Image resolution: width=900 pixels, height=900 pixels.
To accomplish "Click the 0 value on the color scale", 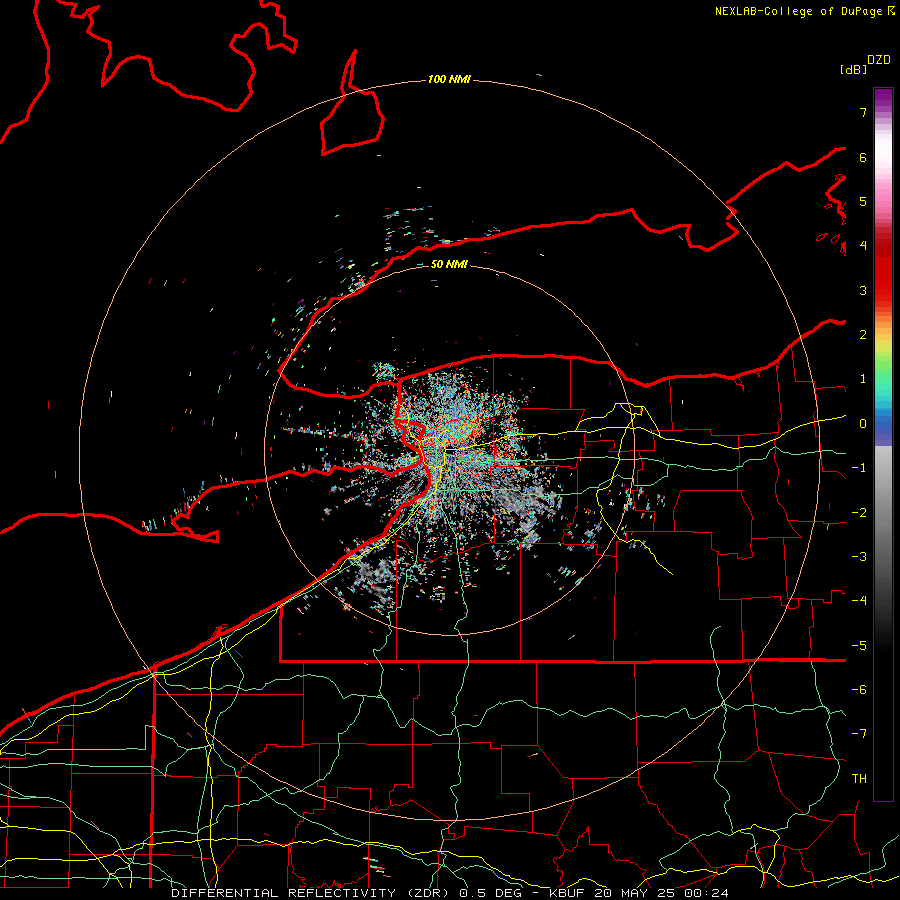I will click(863, 424).
